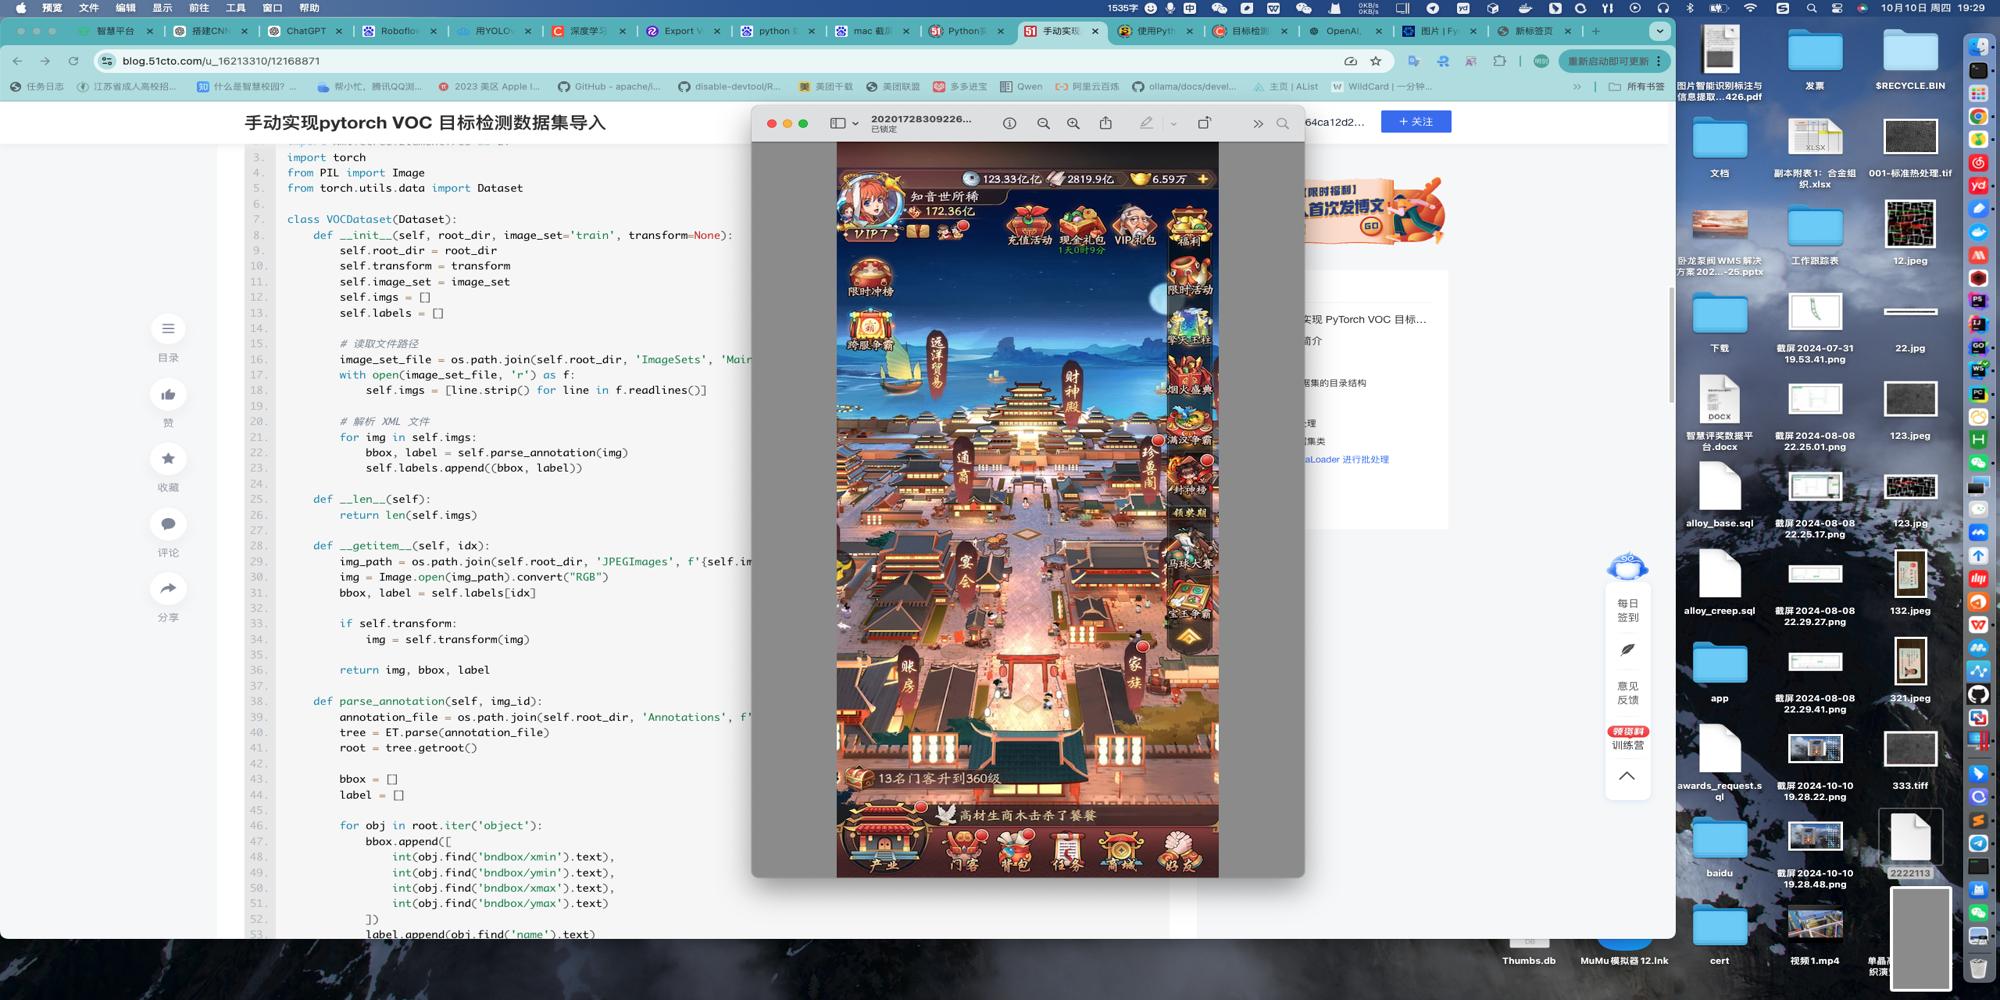Viewport: 2000px width, 1000px height.
Task: Click the blog page vertical scrollbar
Action: pos(1671,344)
